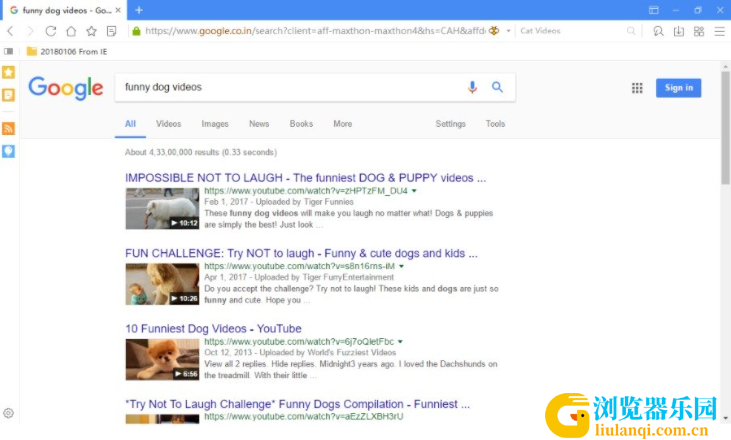Open the browser main menu hamburger icon
This screenshot has width=731, height=440.
coord(719,31)
